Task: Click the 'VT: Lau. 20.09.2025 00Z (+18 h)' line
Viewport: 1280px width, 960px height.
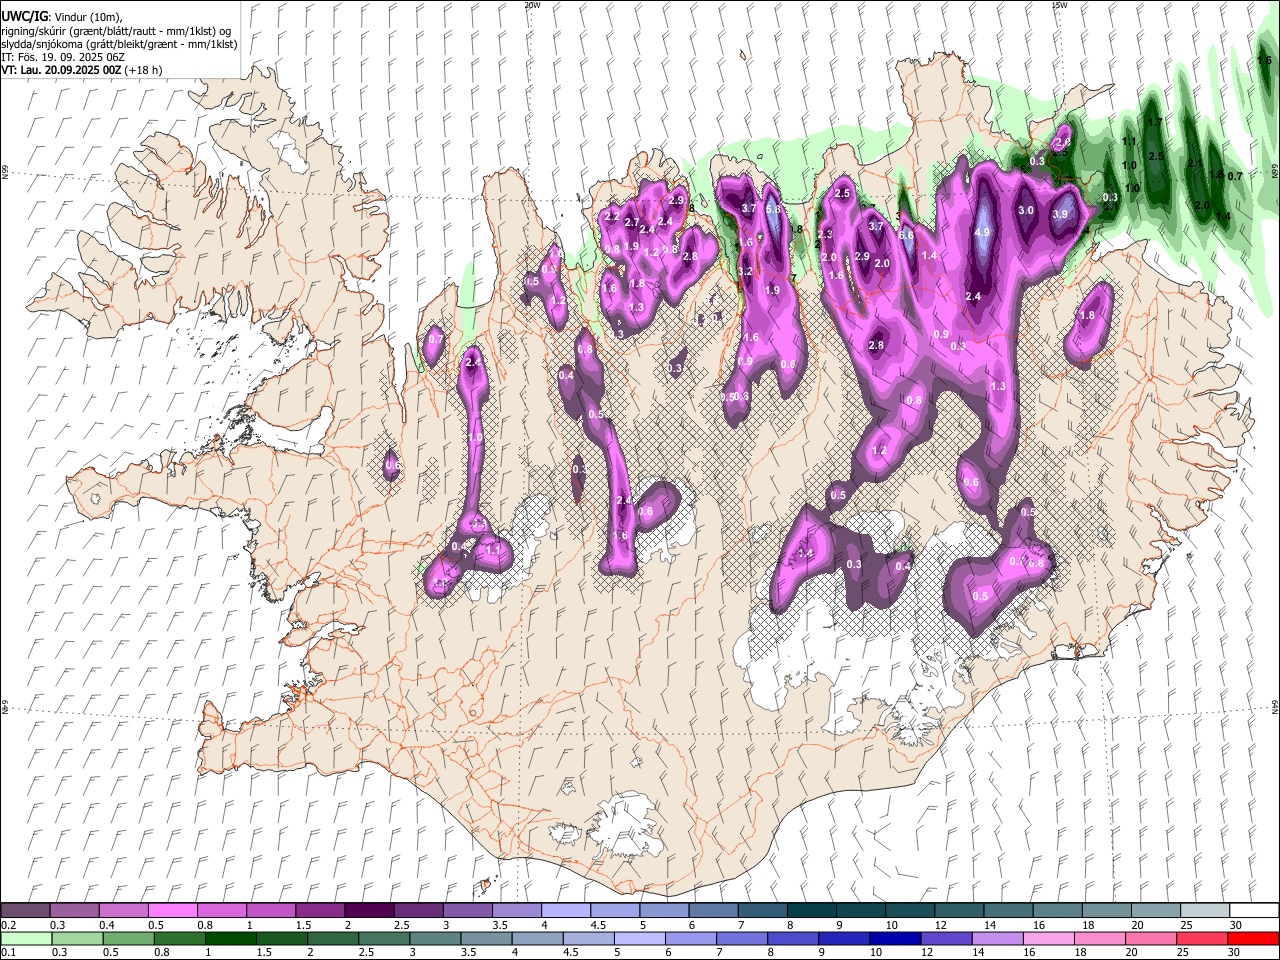Action: 82,70
